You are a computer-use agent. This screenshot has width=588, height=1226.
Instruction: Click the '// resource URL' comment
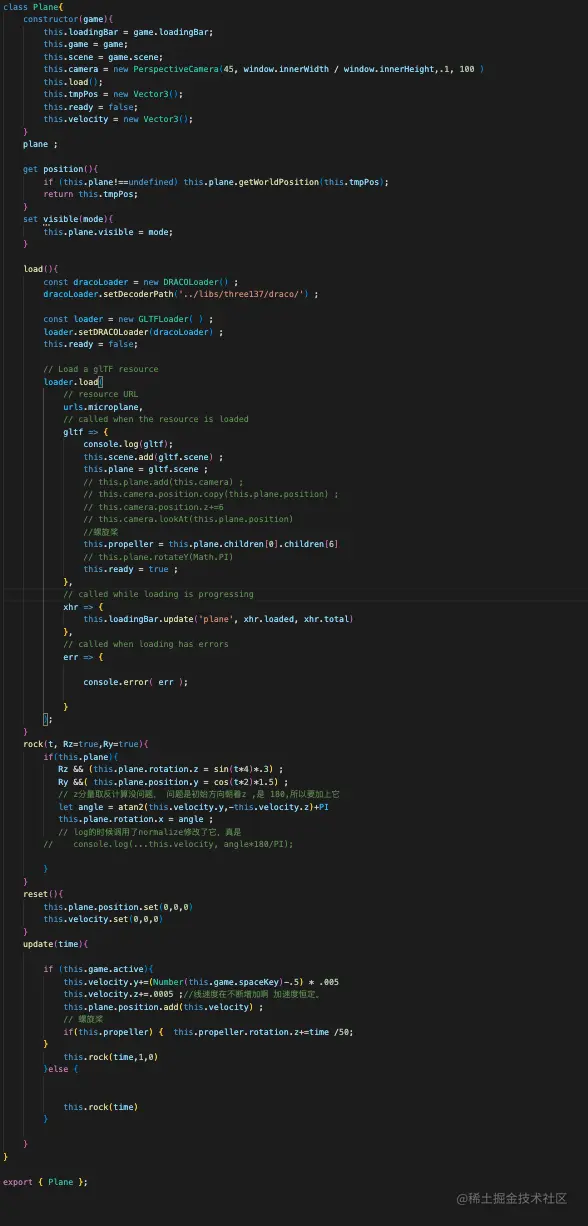tap(101, 394)
